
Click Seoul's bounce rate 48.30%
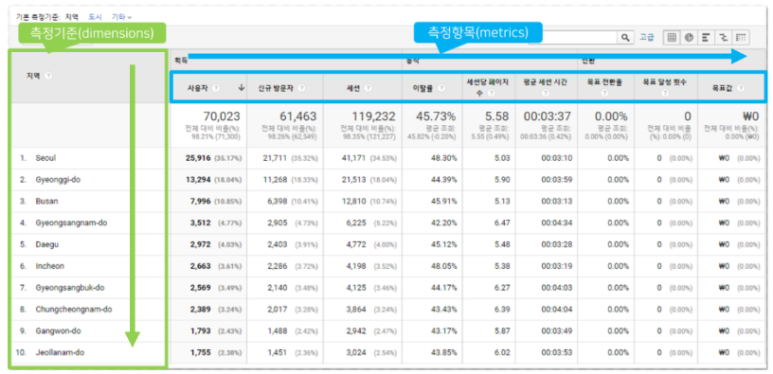pos(445,158)
